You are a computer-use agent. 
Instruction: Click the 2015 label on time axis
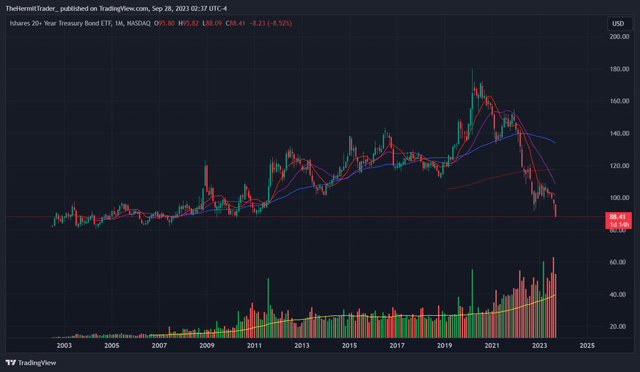pyautogui.click(x=349, y=346)
